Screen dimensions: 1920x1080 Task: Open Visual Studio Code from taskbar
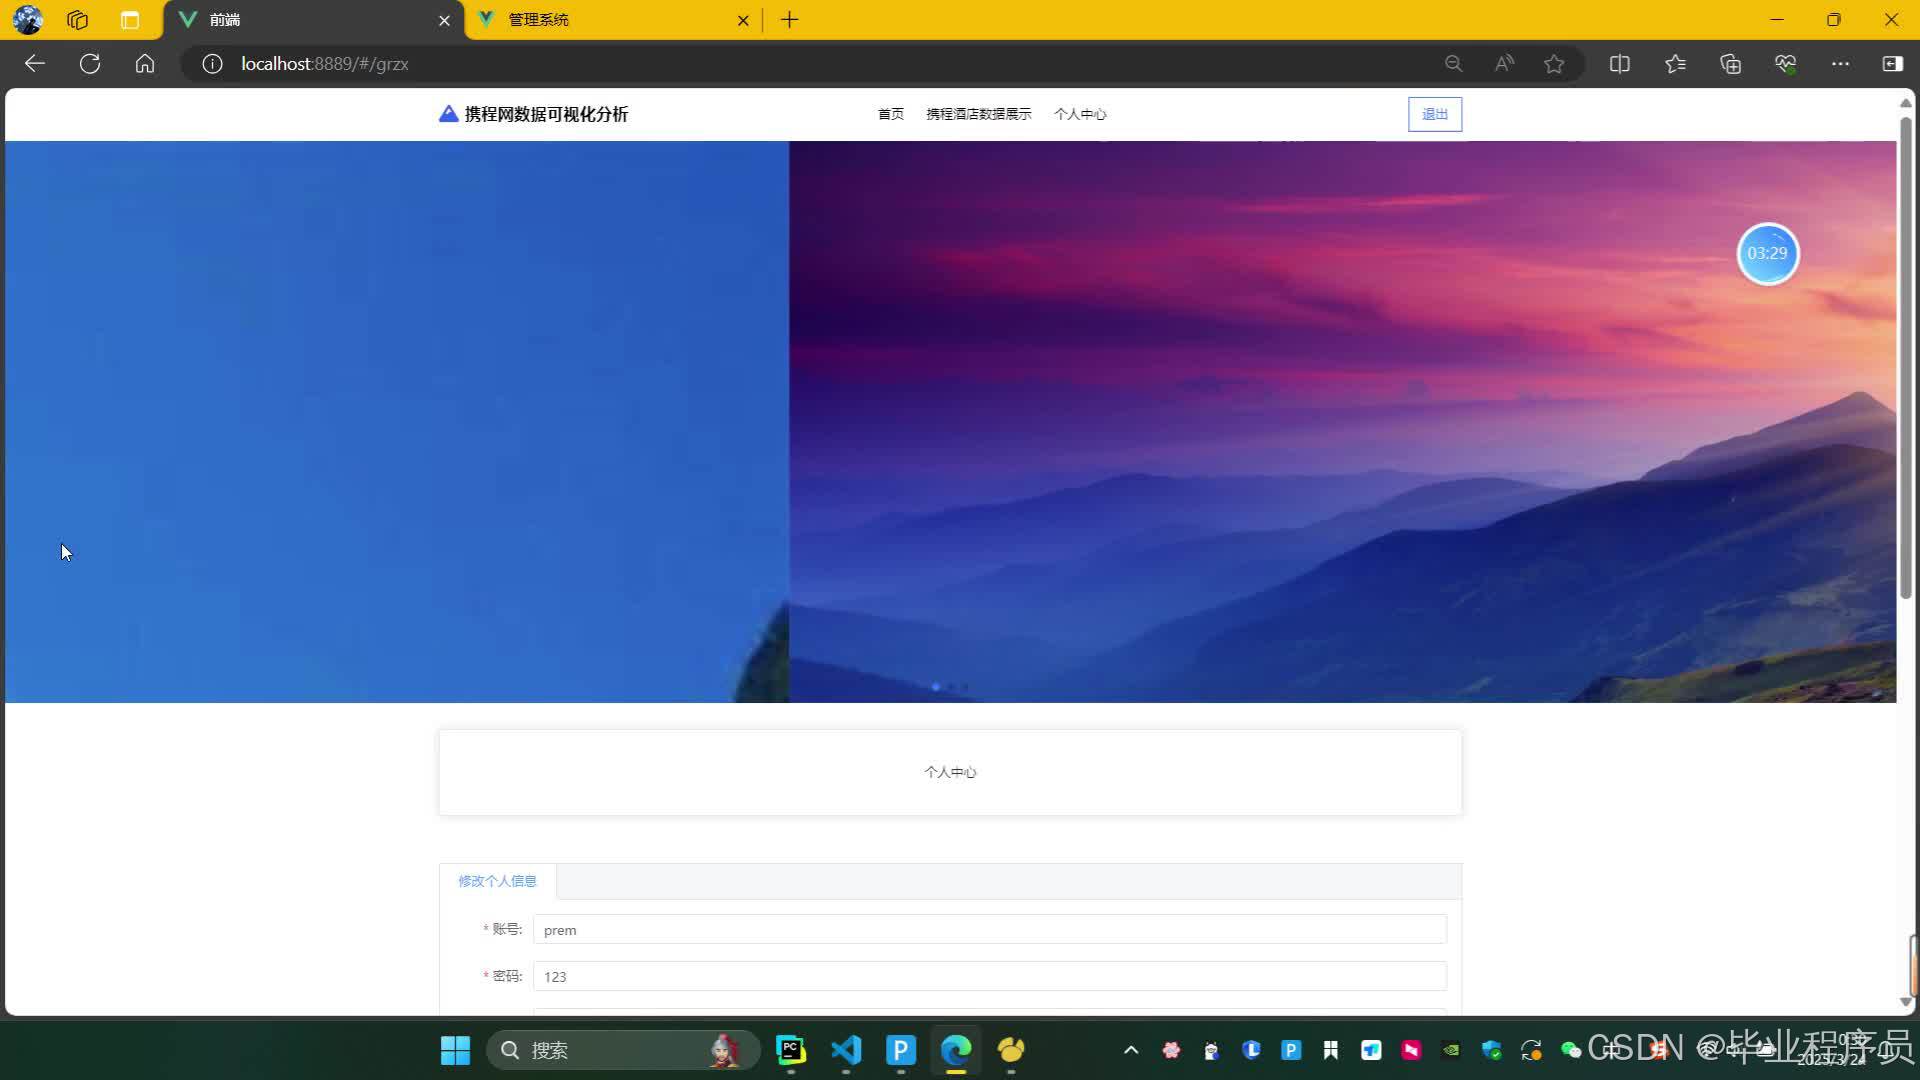[x=846, y=1050]
